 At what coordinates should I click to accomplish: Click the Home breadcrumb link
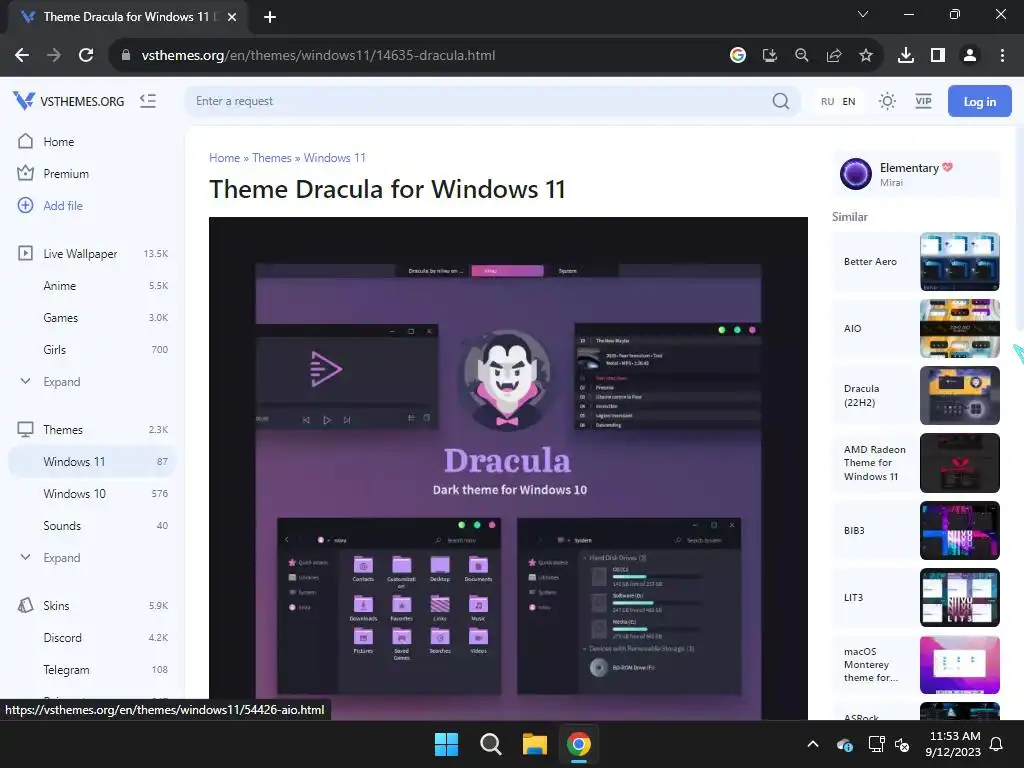point(224,158)
